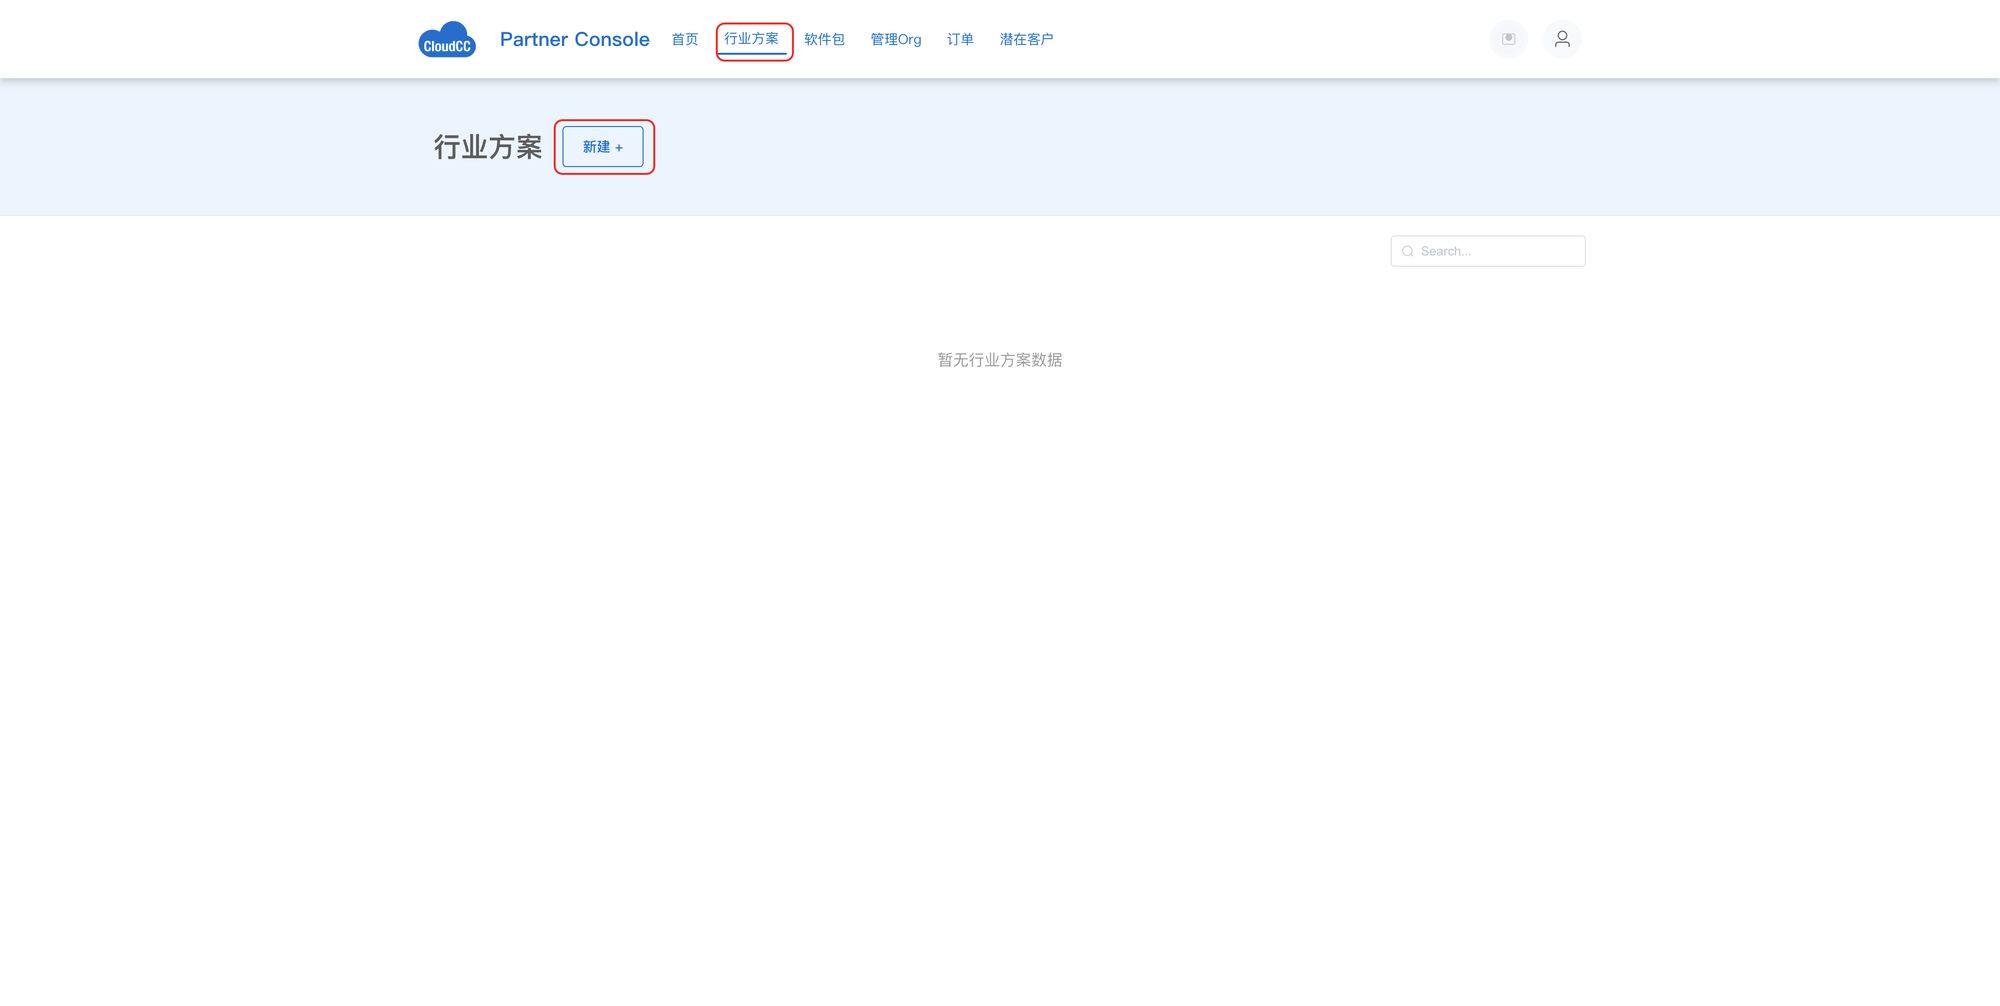This screenshot has width=2000, height=1006.
Task: Click the blank white area below the empty message
Action: pyautogui.click(x=1000, y=650)
